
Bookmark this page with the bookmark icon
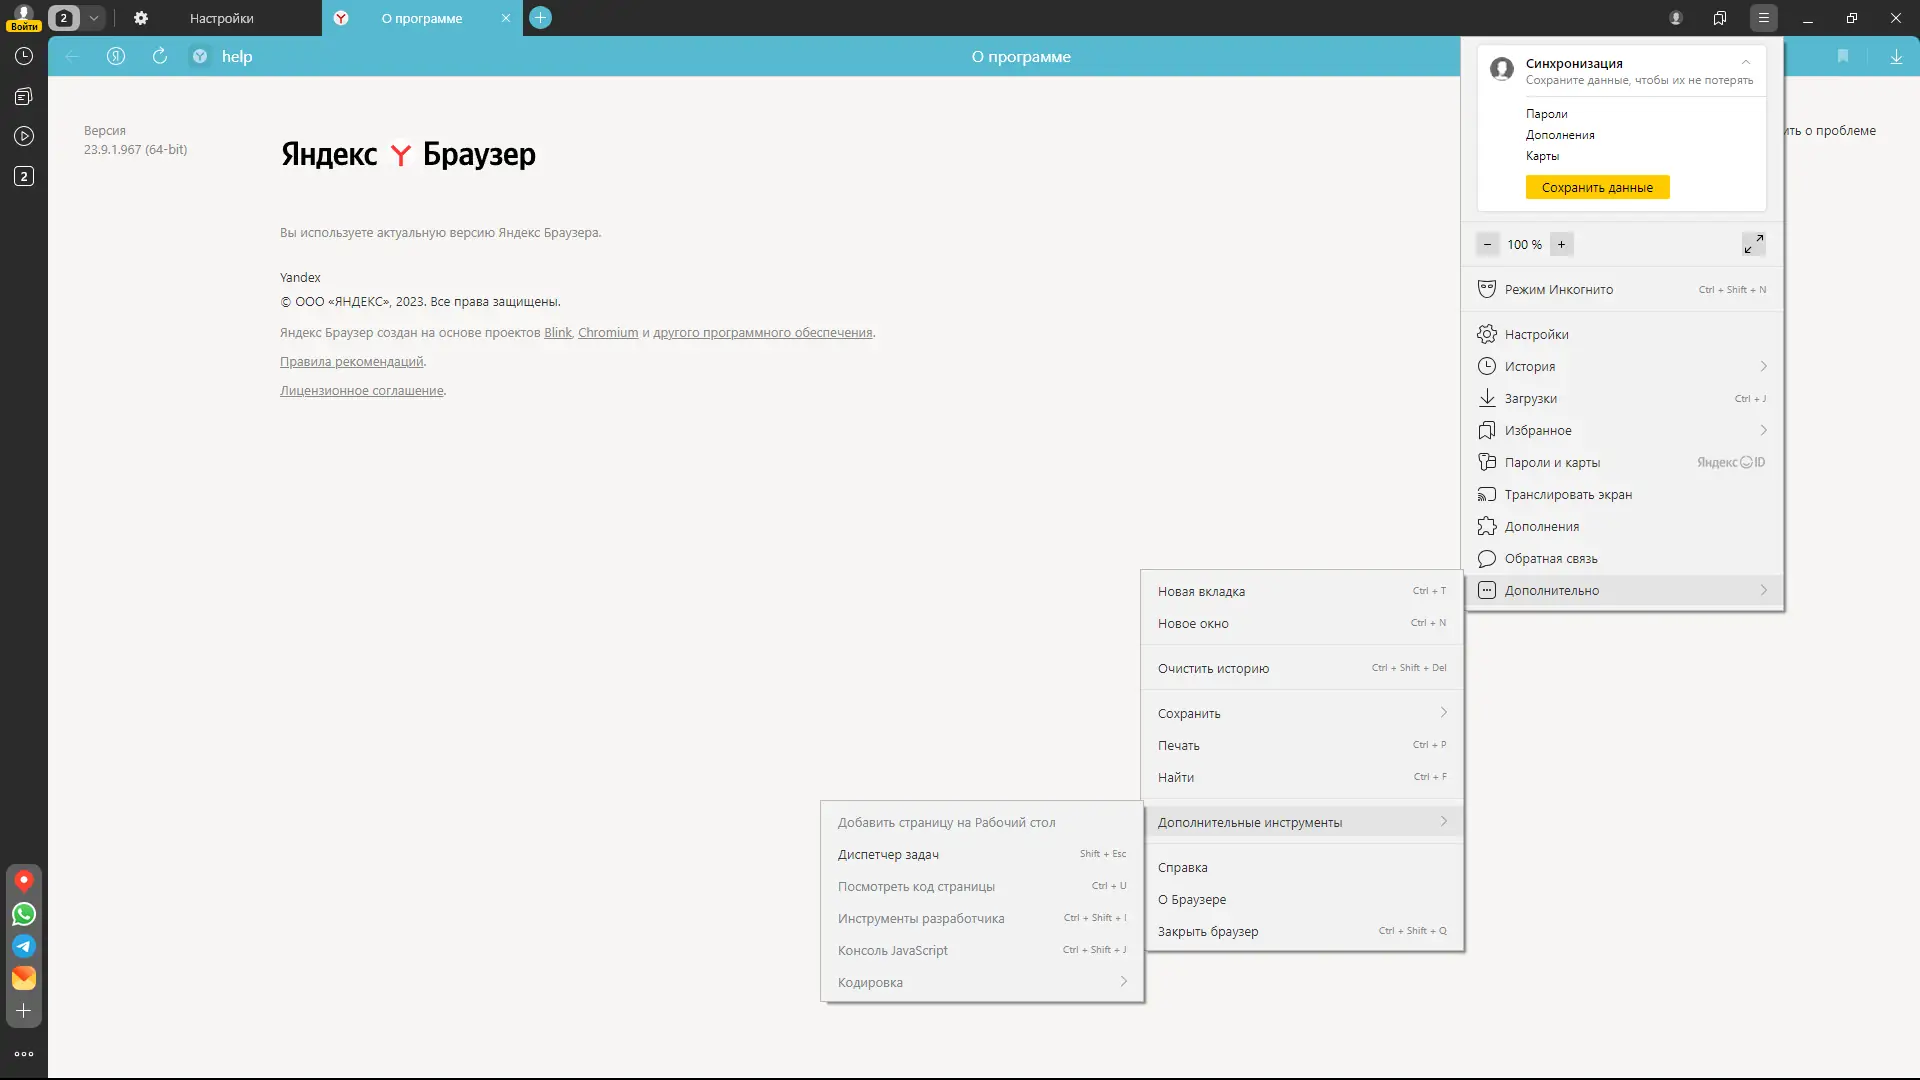click(1842, 57)
